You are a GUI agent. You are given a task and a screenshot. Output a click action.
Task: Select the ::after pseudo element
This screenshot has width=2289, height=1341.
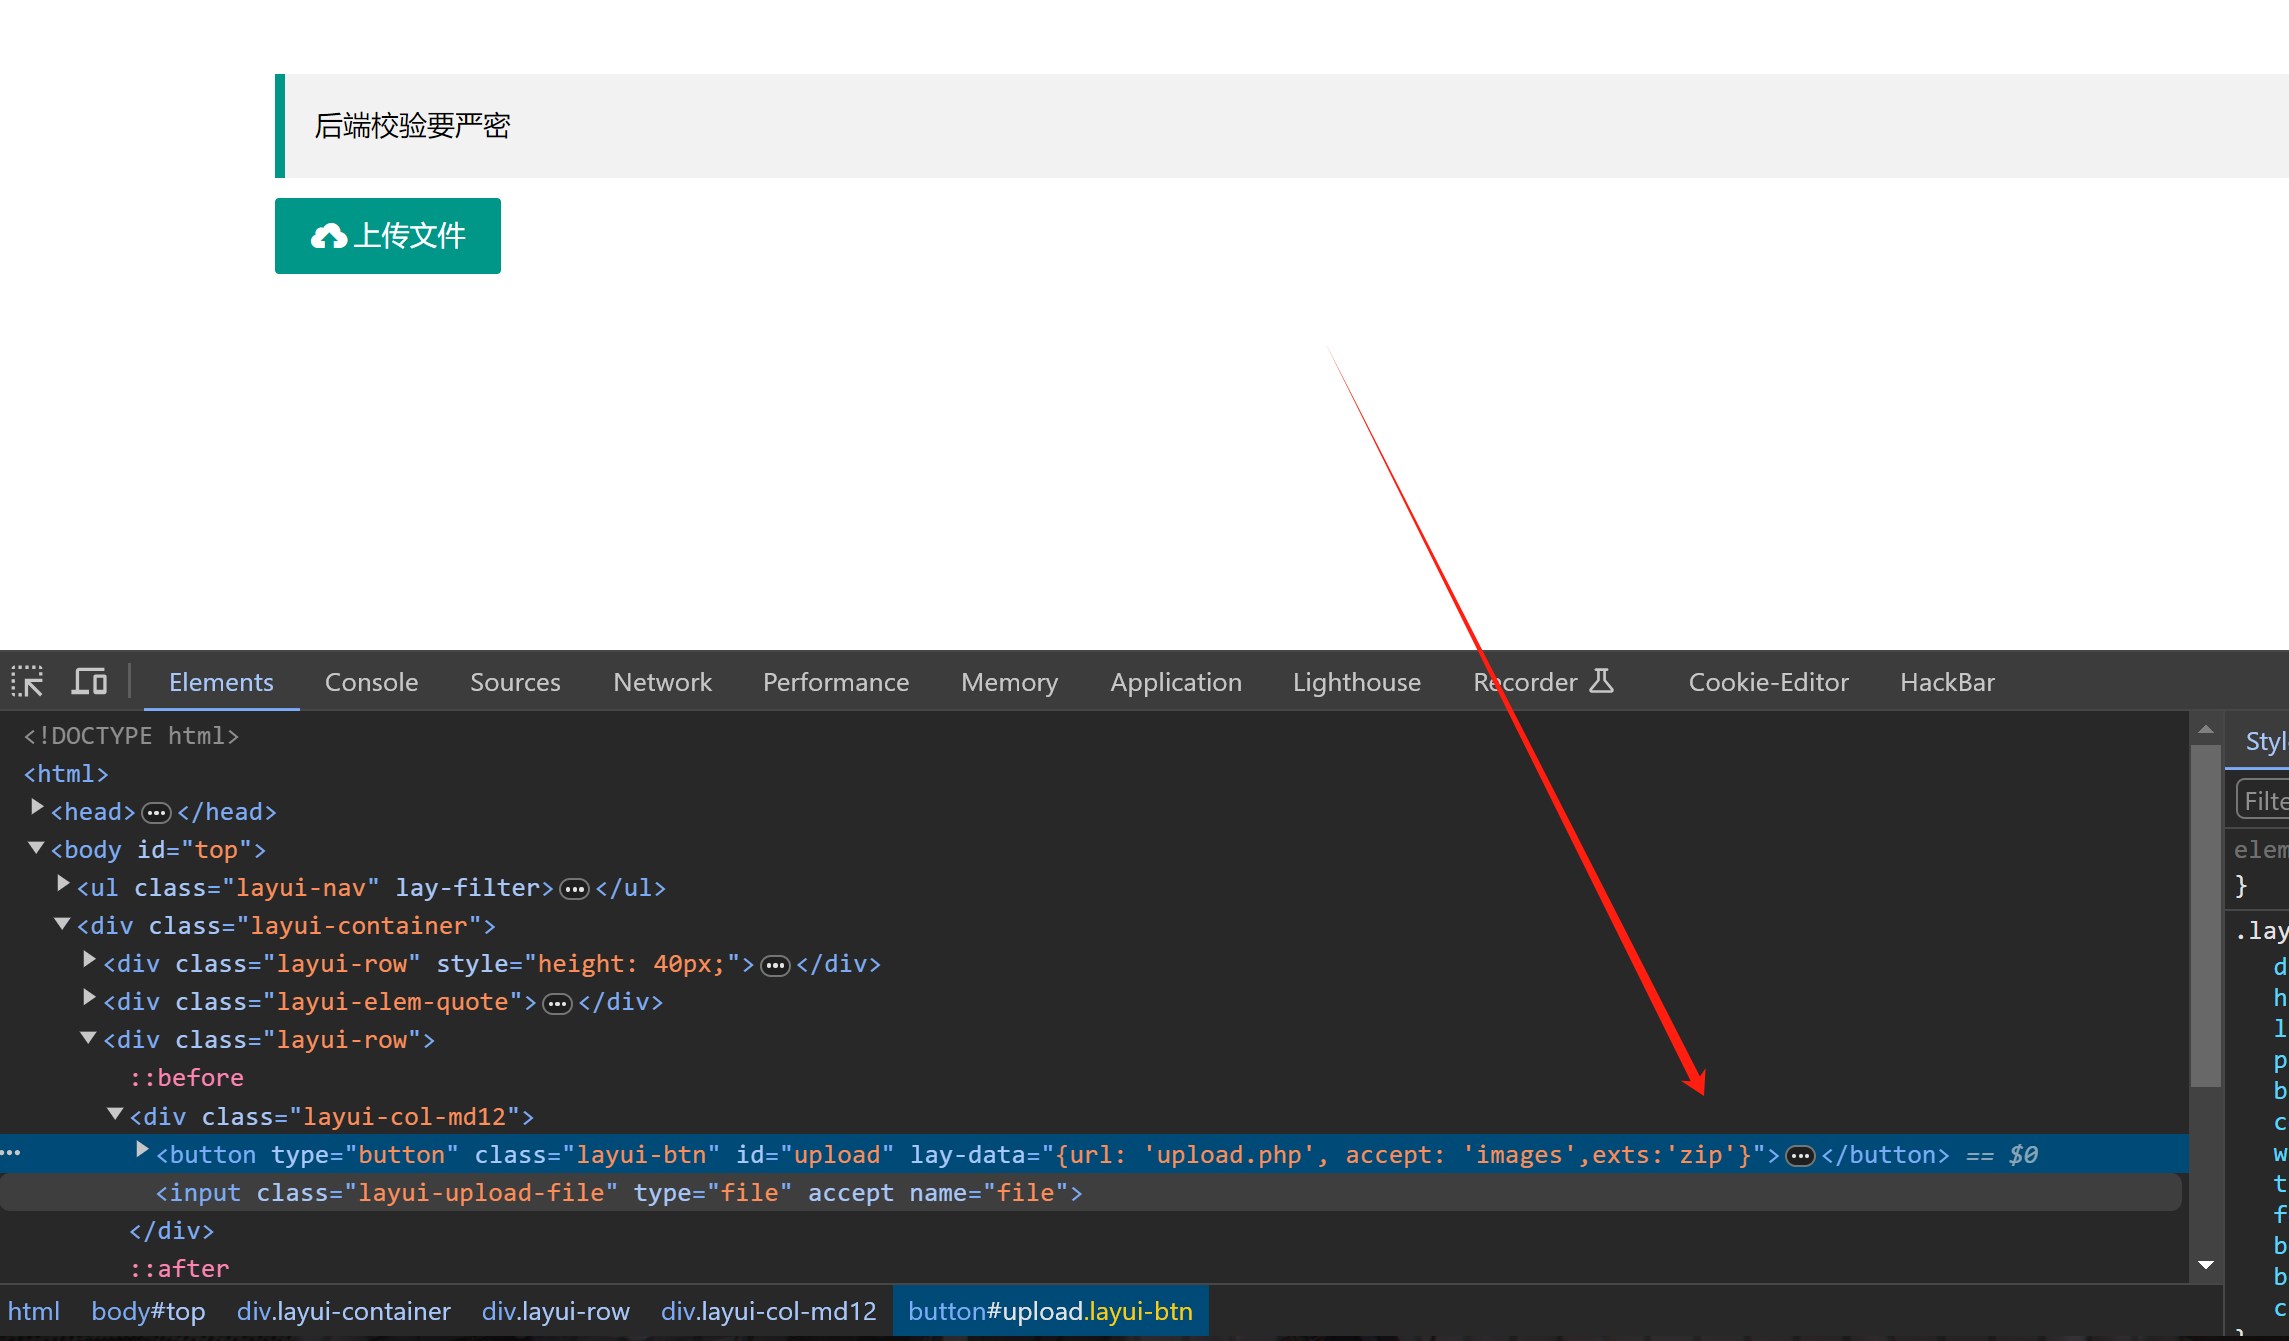click(180, 1269)
